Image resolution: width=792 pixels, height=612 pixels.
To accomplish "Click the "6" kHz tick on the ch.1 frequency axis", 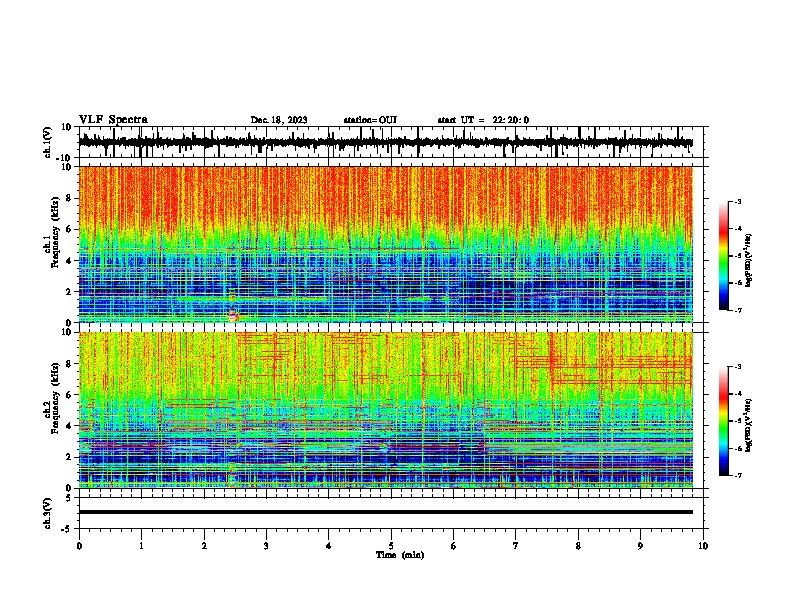I will [x=69, y=230].
